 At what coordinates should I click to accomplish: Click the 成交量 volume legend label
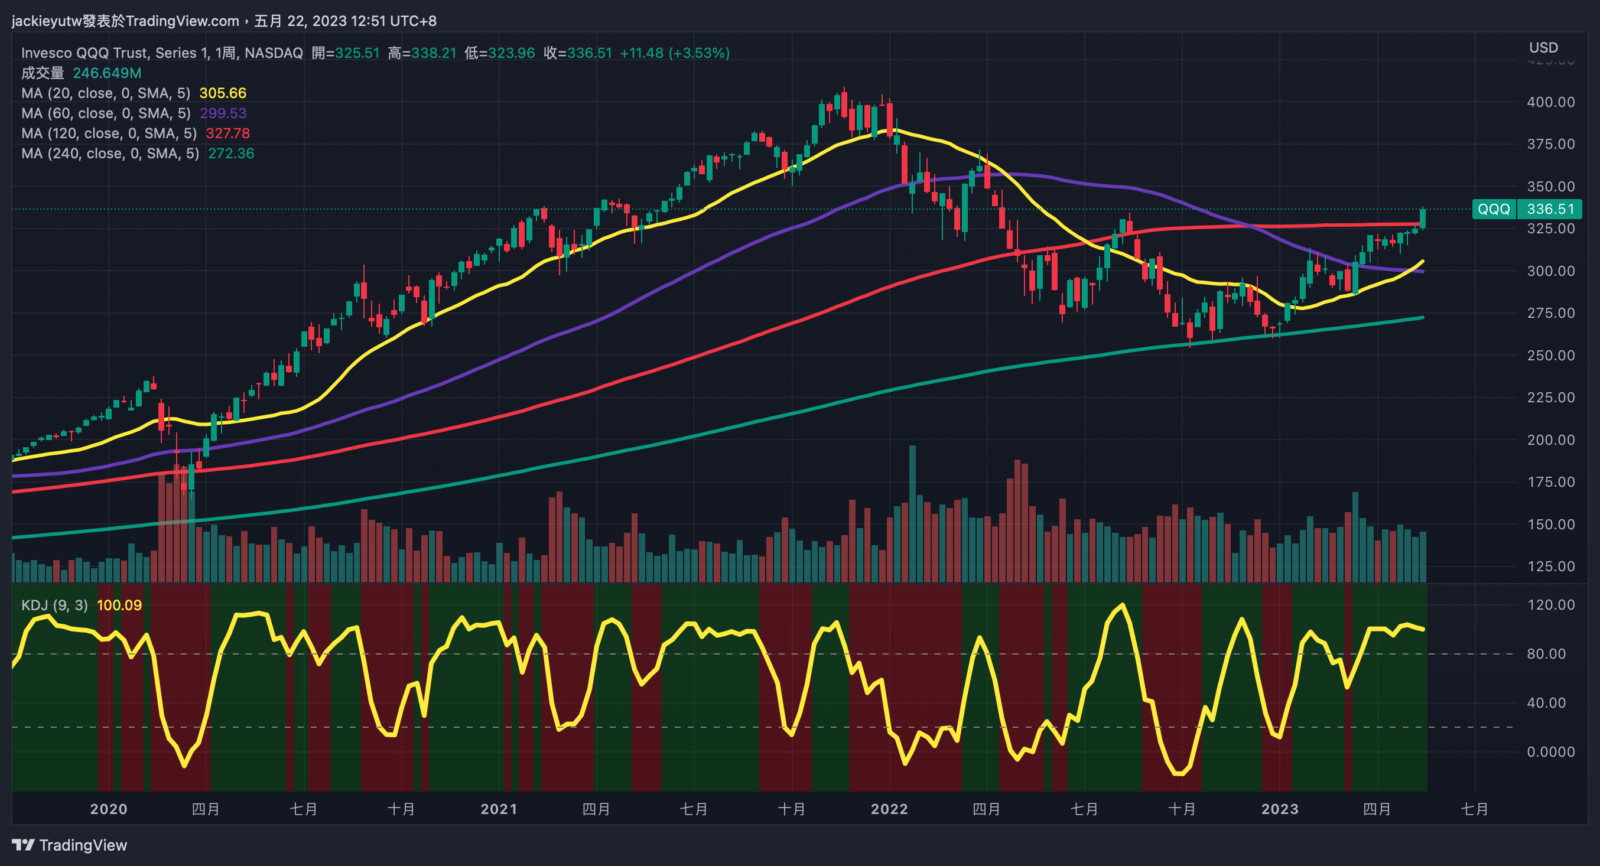(42, 73)
